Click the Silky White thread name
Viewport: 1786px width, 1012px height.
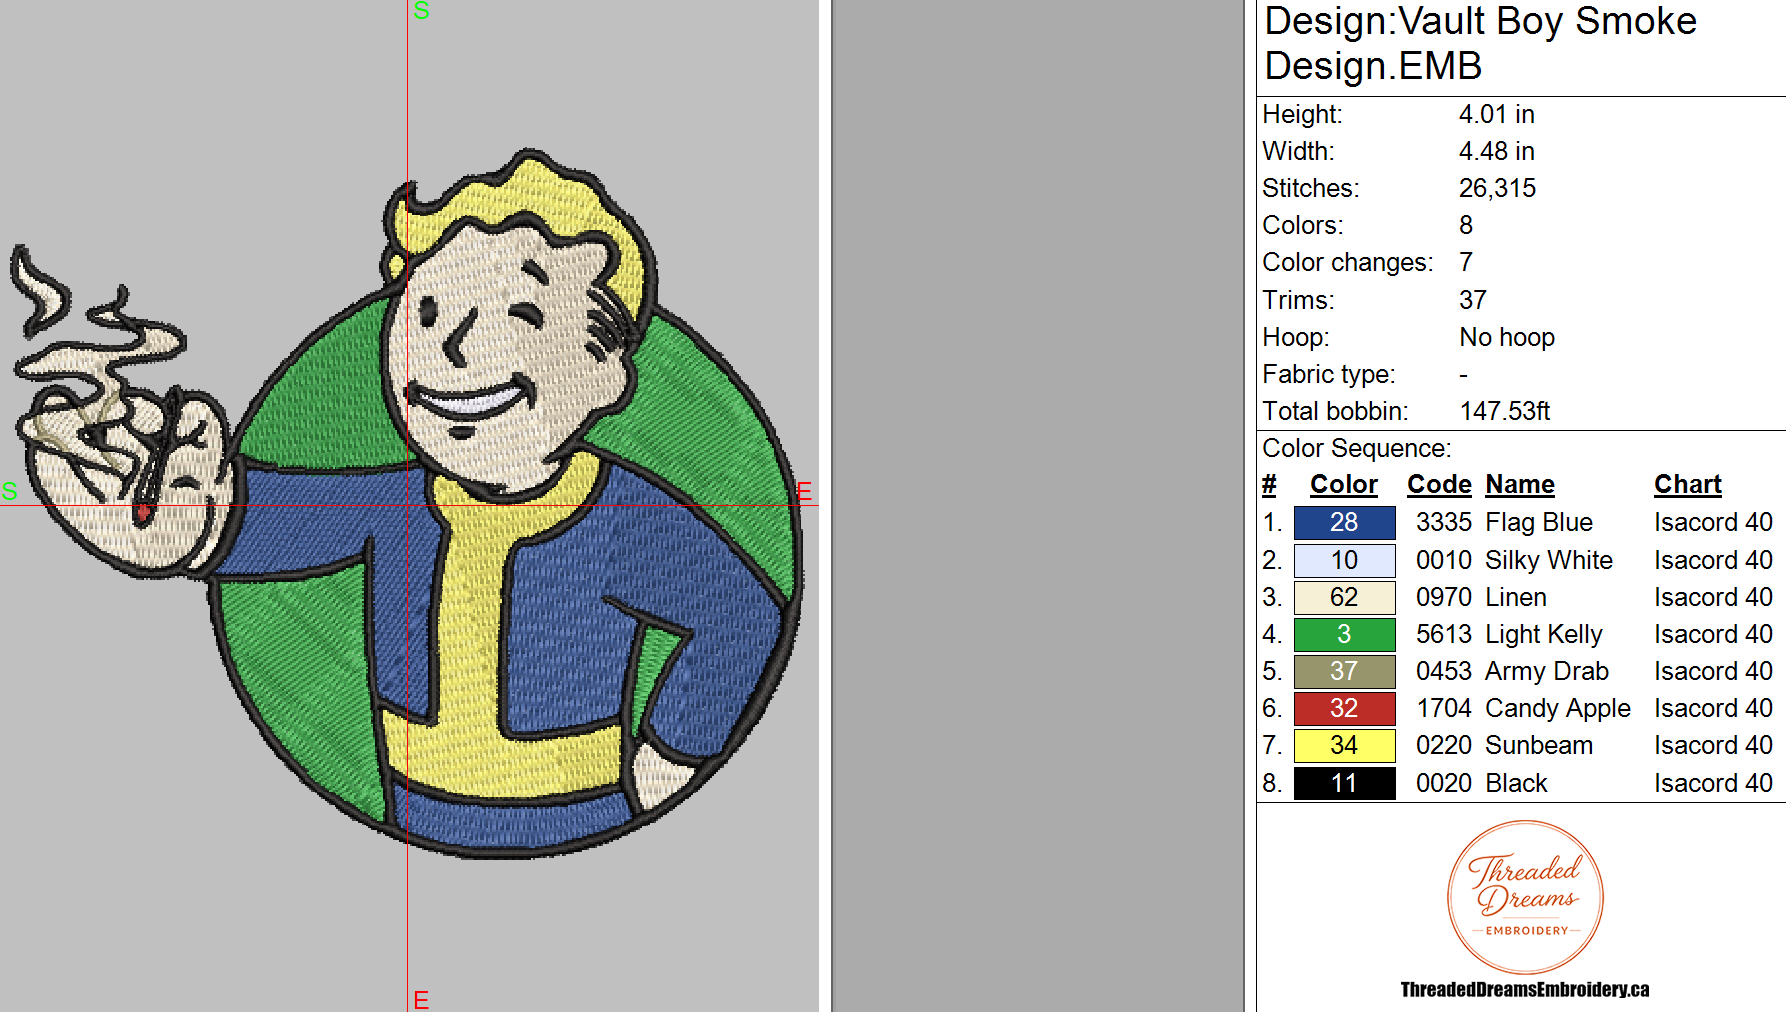click(x=1549, y=560)
